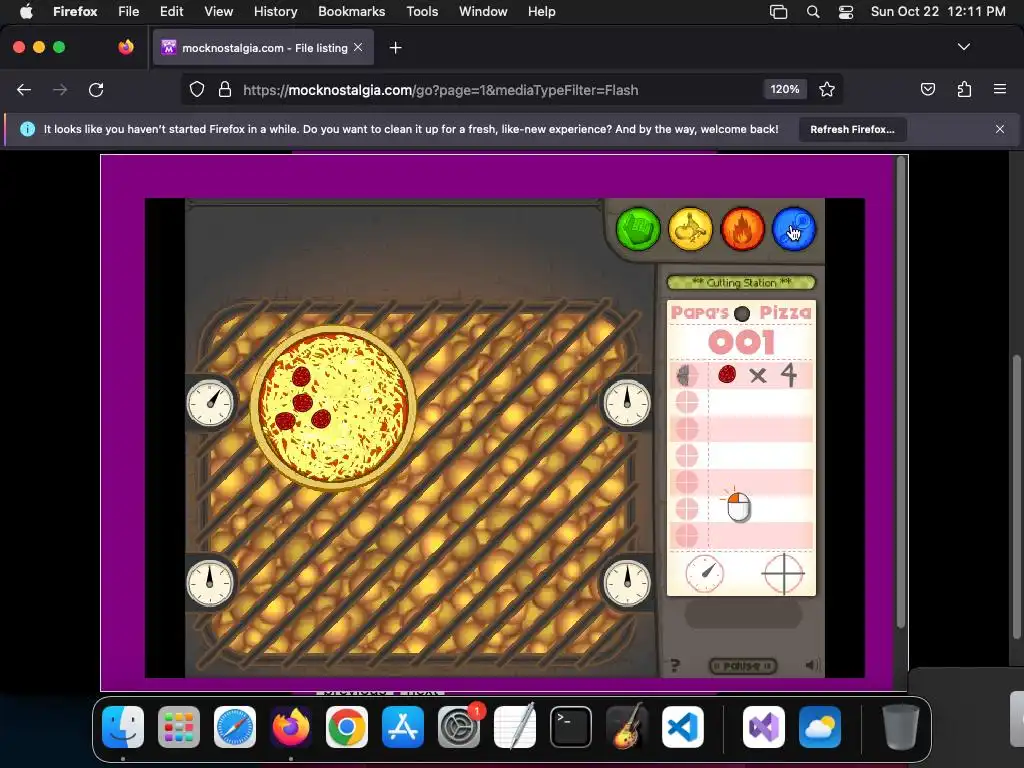Click the mouse hint icon on the ticket
This screenshot has height=768, width=1024.
738,506
